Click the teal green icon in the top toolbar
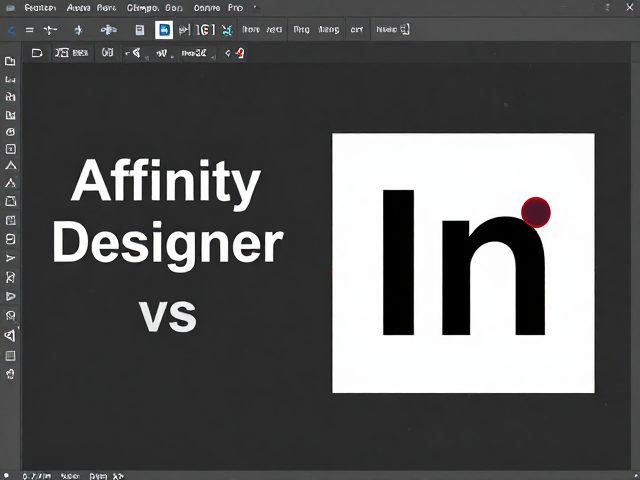This screenshot has height=480, width=640. [227, 30]
